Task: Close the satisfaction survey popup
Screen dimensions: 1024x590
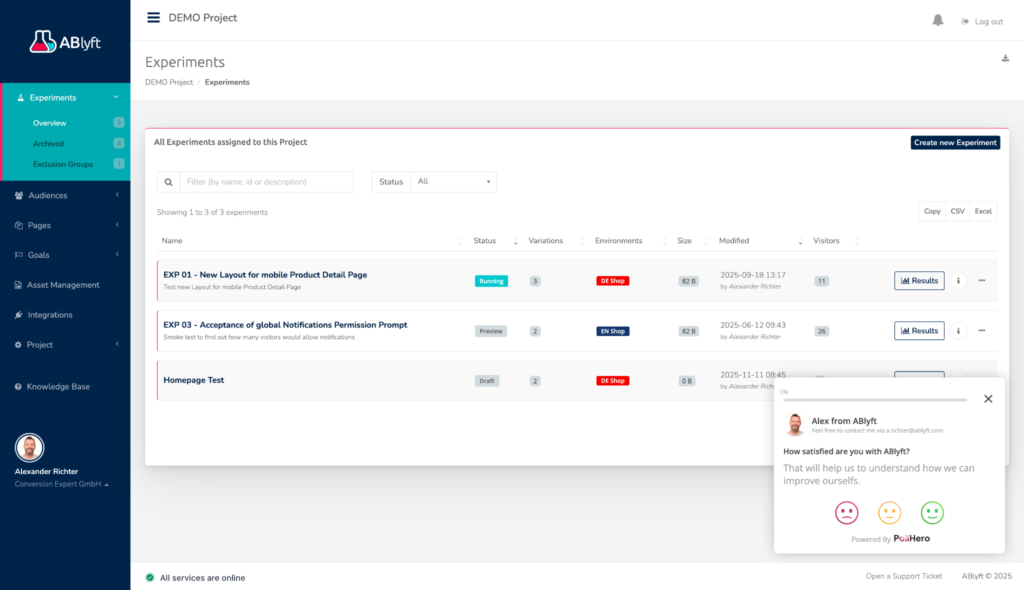Action: [x=988, y=399]
